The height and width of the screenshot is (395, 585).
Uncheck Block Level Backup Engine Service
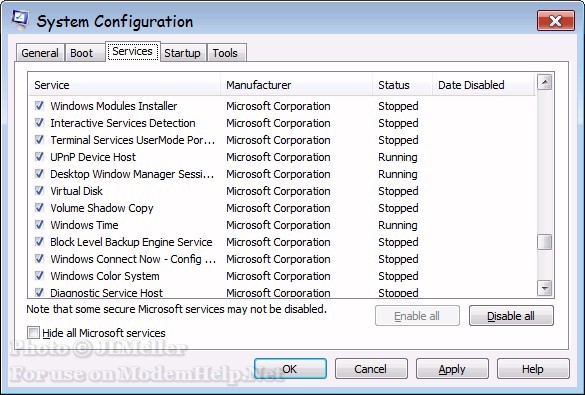[39, 242]
